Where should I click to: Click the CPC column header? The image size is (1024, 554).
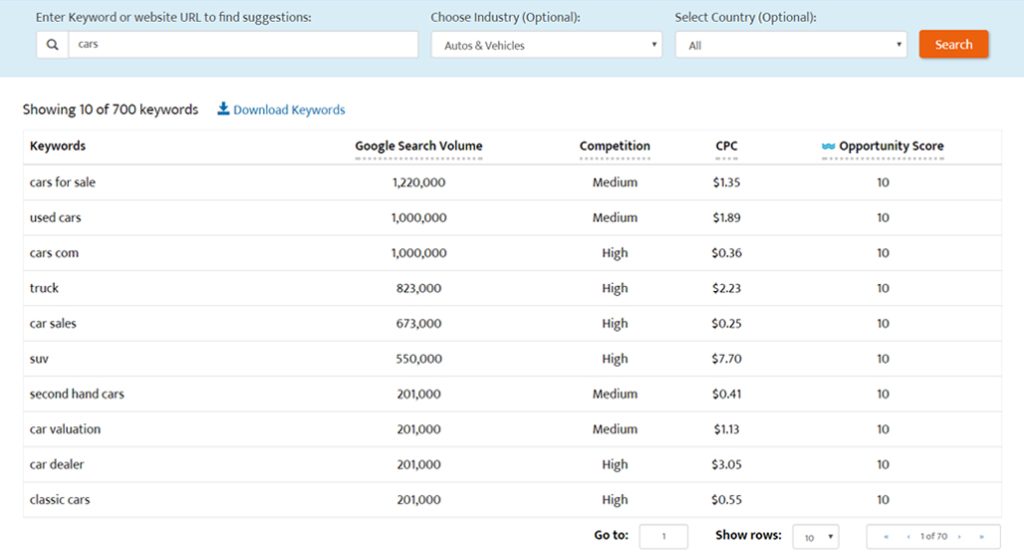pos(726,146)
